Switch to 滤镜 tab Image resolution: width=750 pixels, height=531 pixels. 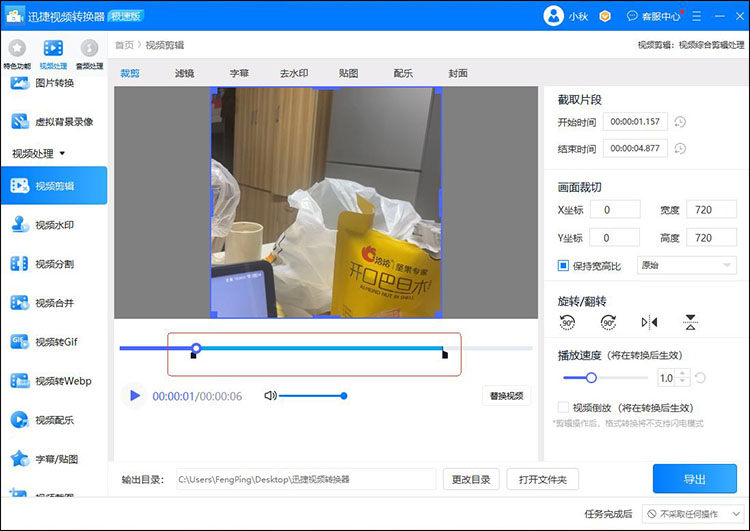184,73
